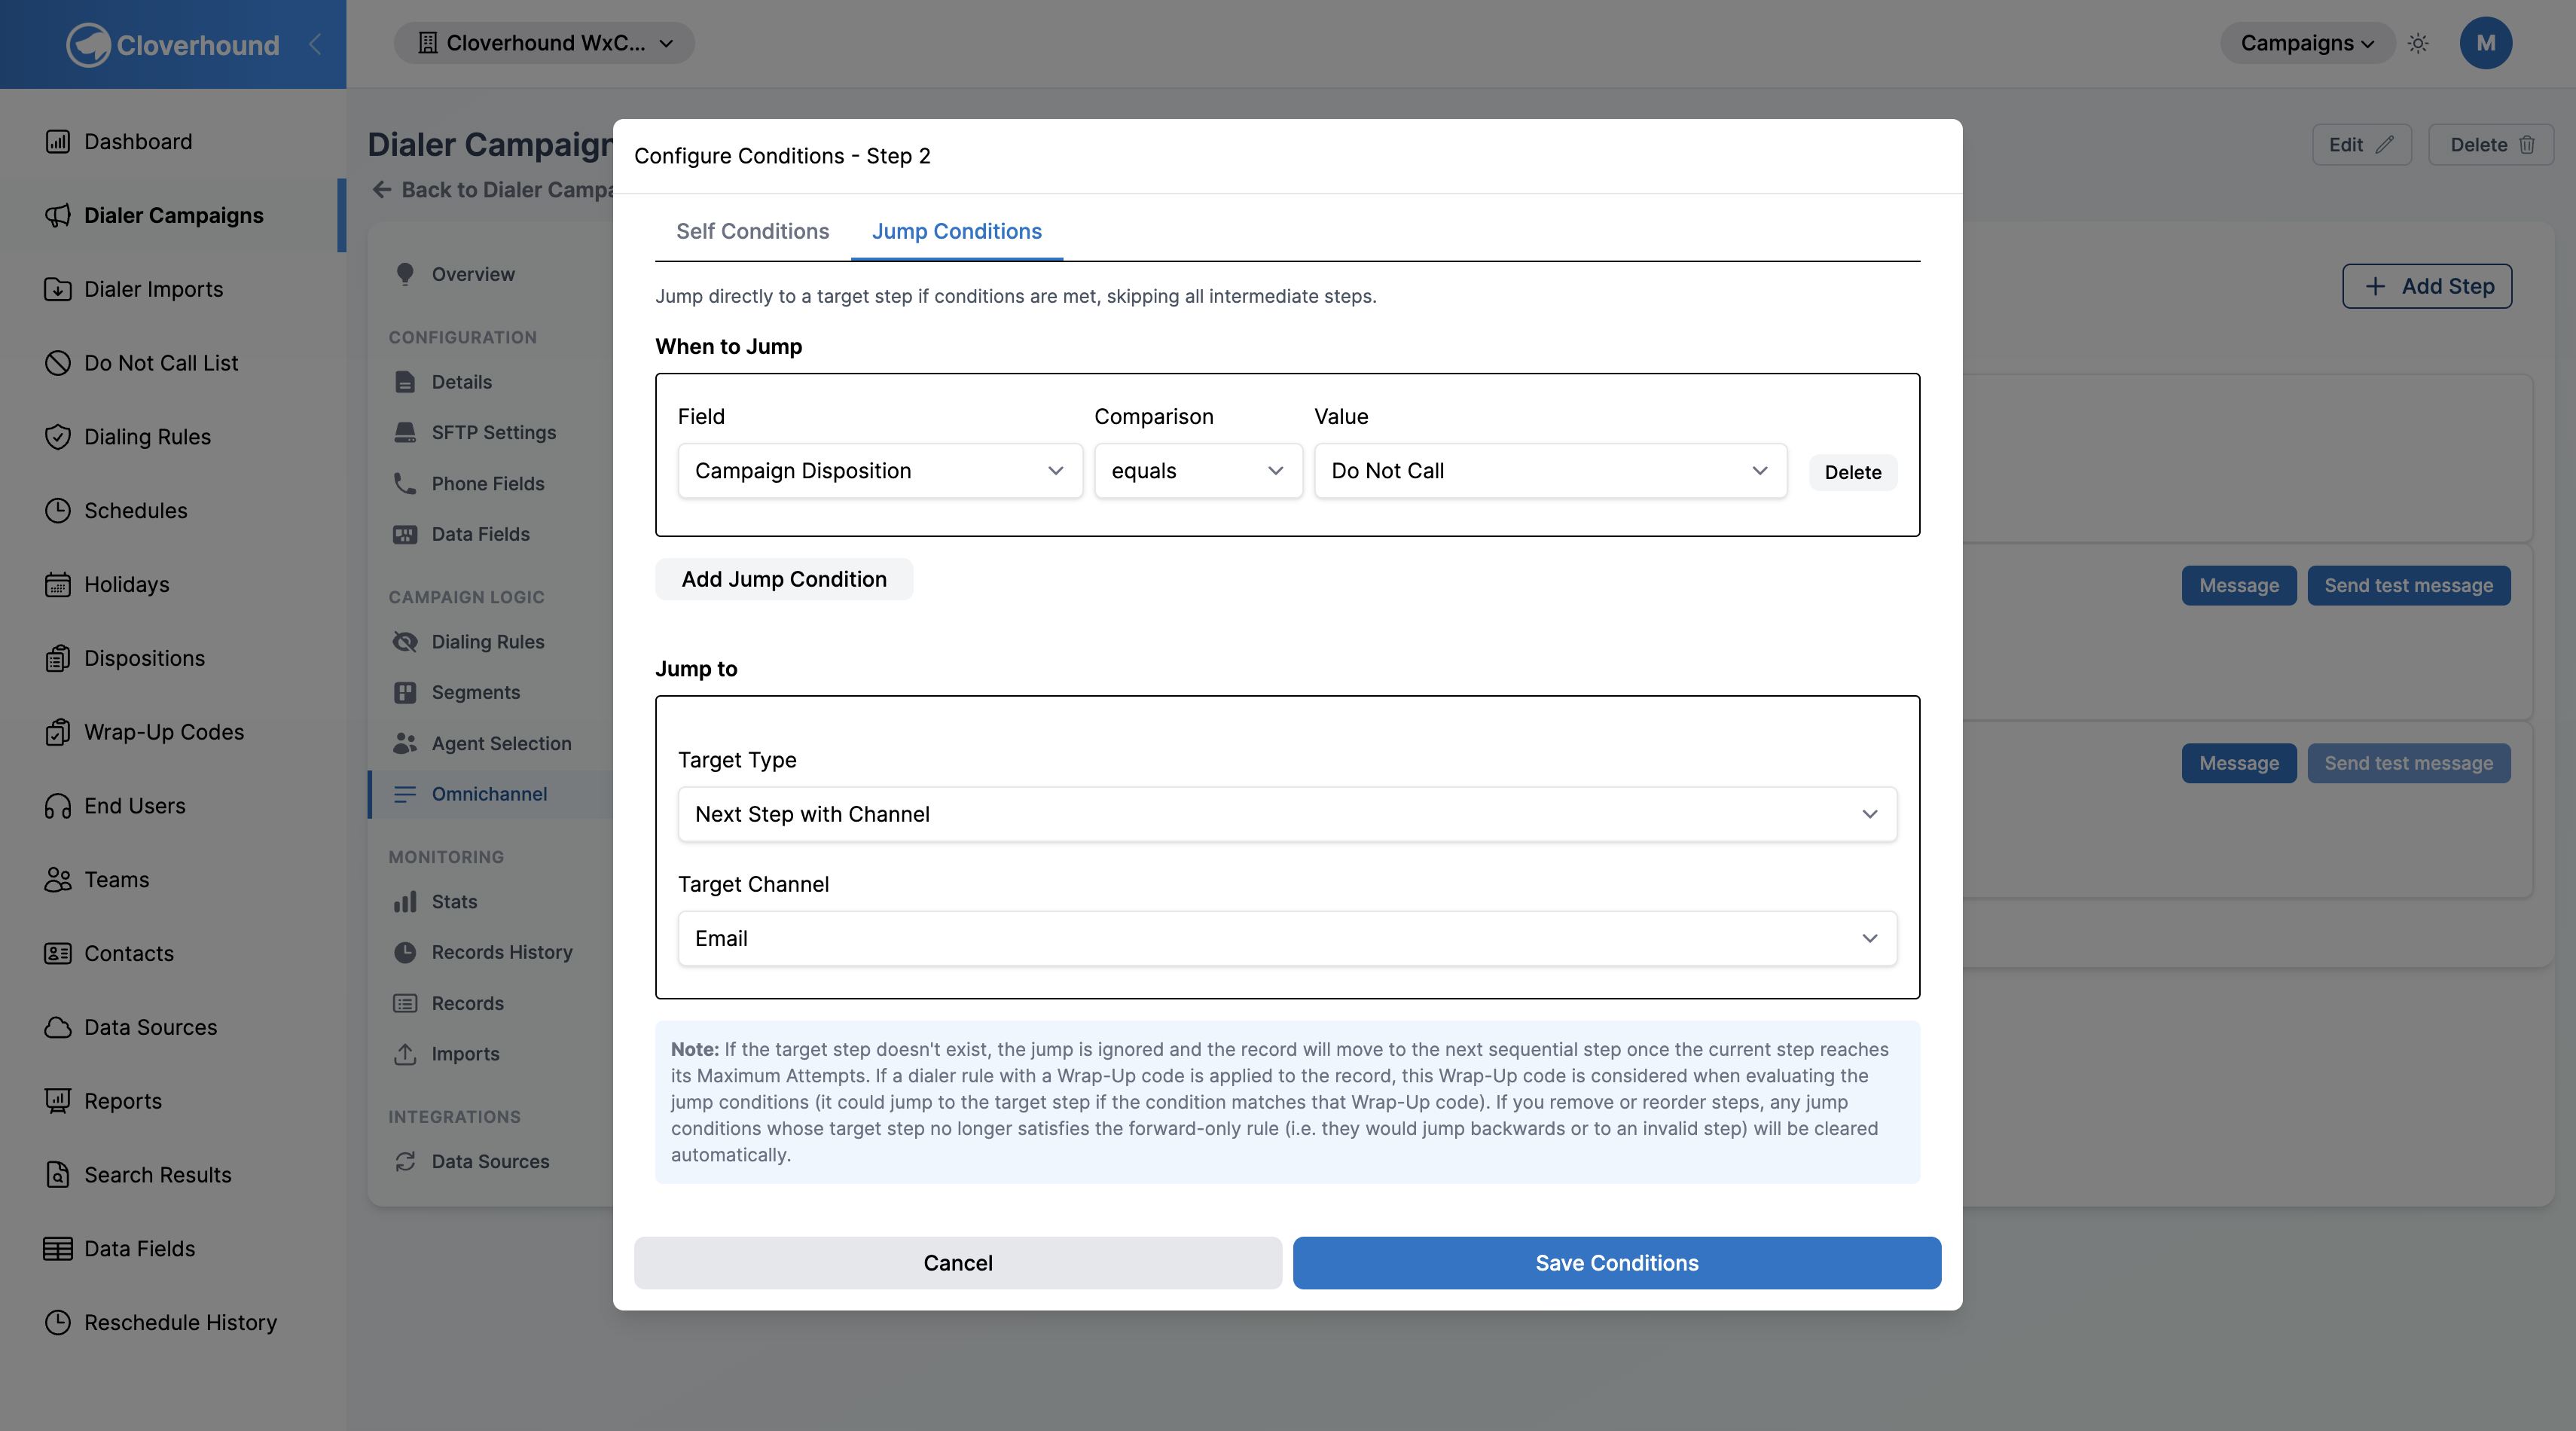2576x1431 pixels.
Task: Open Records in monitoring menu
Action: point(467,1003)
